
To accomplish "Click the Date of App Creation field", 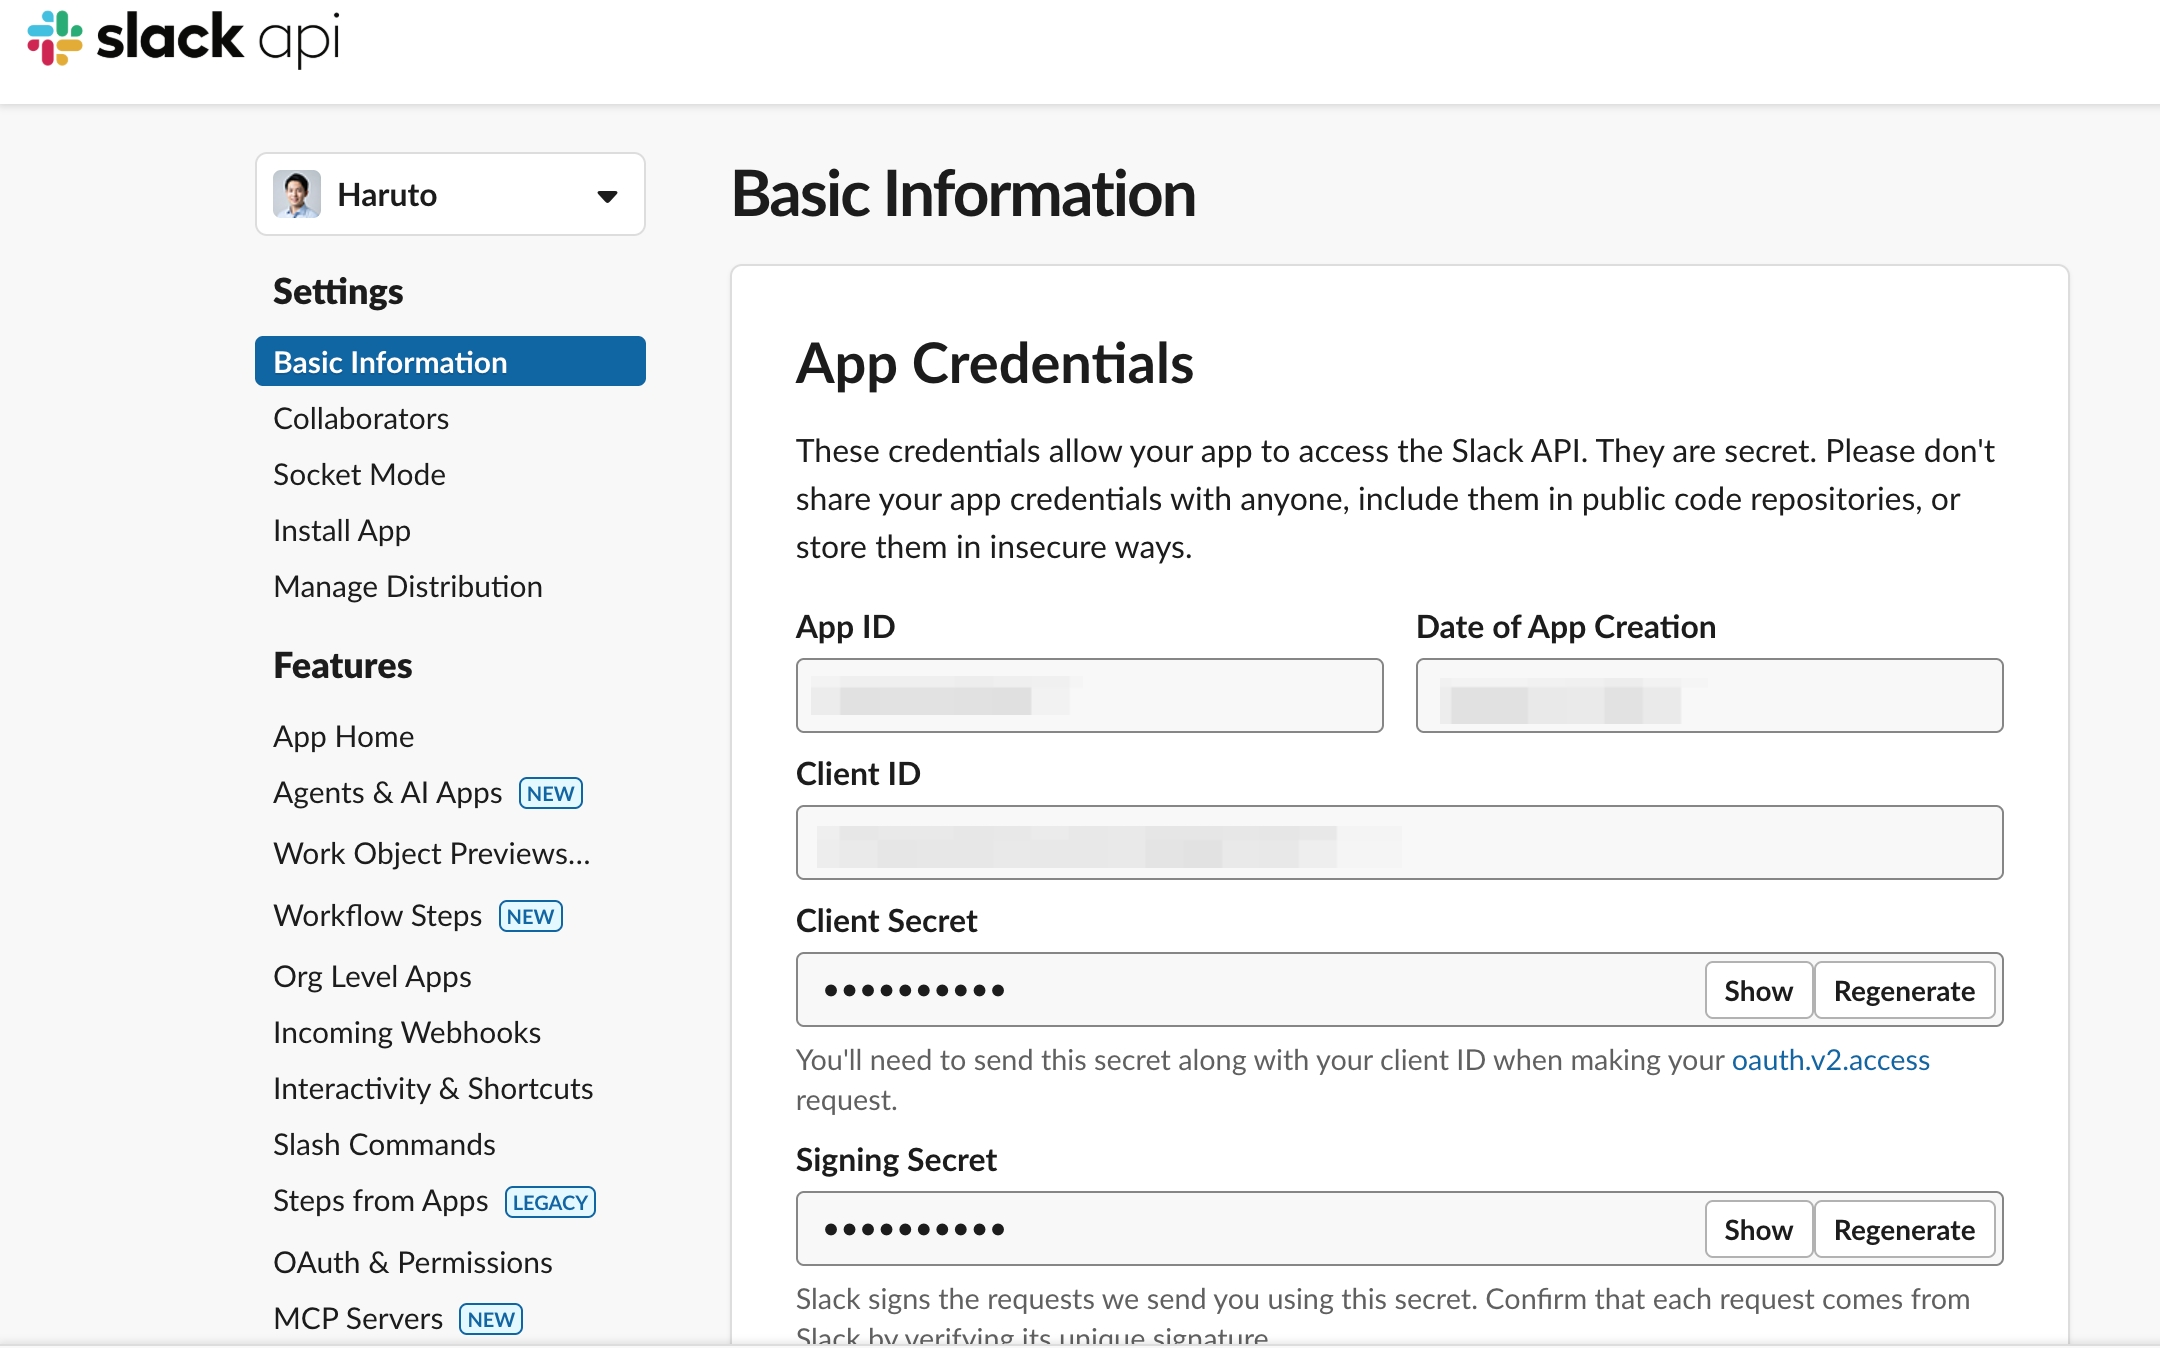I will point(1709,695).
